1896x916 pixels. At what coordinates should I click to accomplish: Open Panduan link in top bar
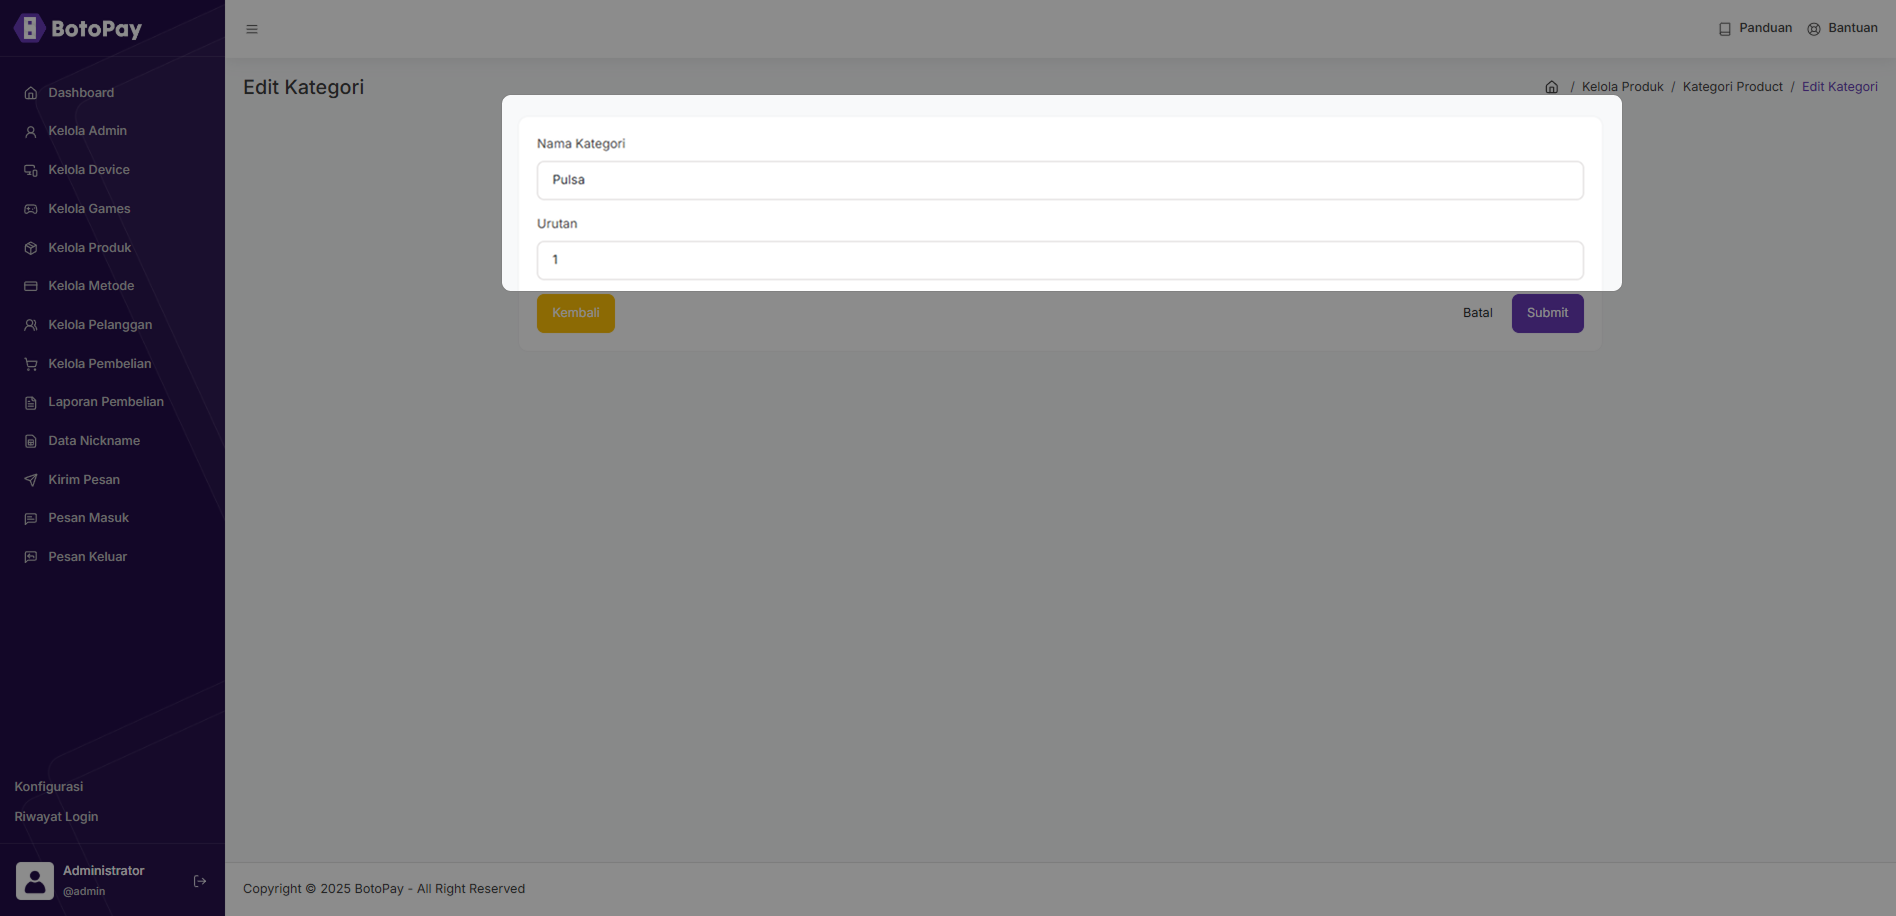1766,28
